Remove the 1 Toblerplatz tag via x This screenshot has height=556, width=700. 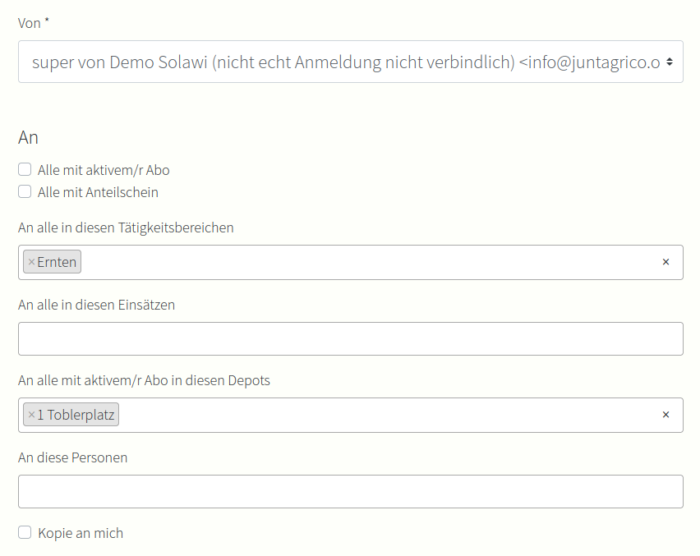[31, 415]
